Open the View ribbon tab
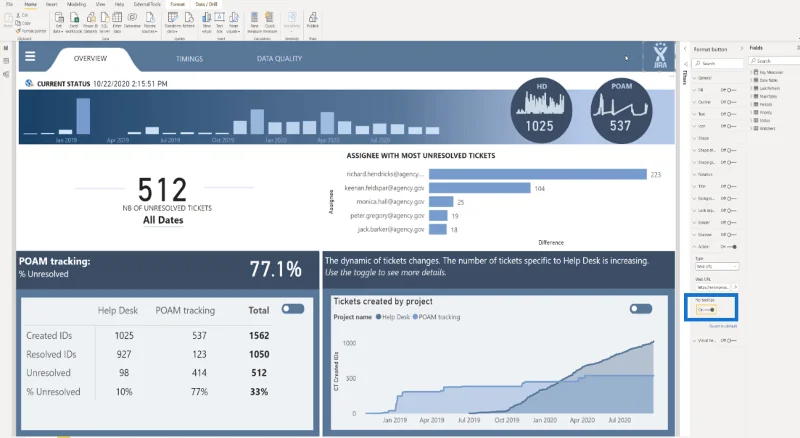Viewport: 800px width, 438px height. 101,4
